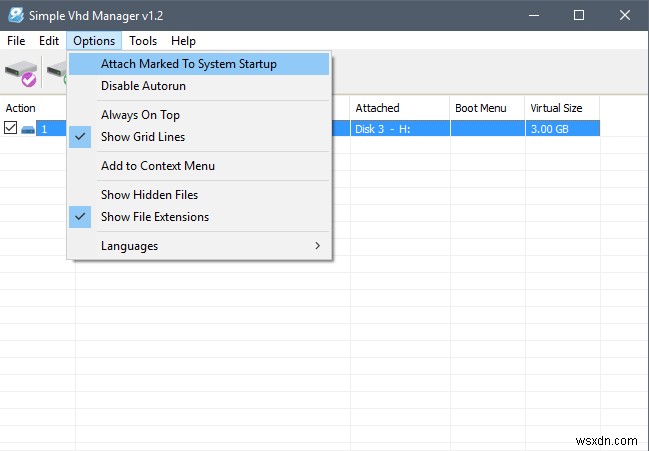Click the drive icon with purple checkmark
Viewport: 649px width, 451px height.
pyautogui.click(x=21, y=73)
